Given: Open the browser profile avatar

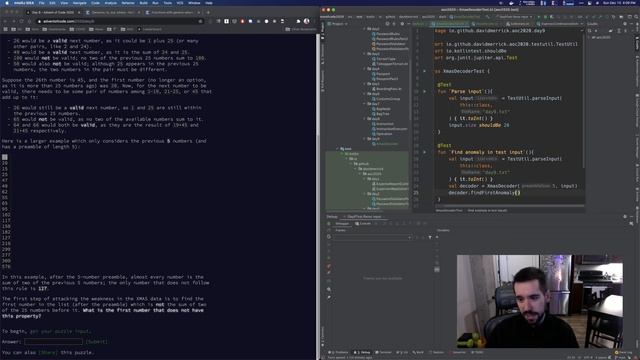Looking at the screenshot, I should pyautogui.click(x=307, y=21).
